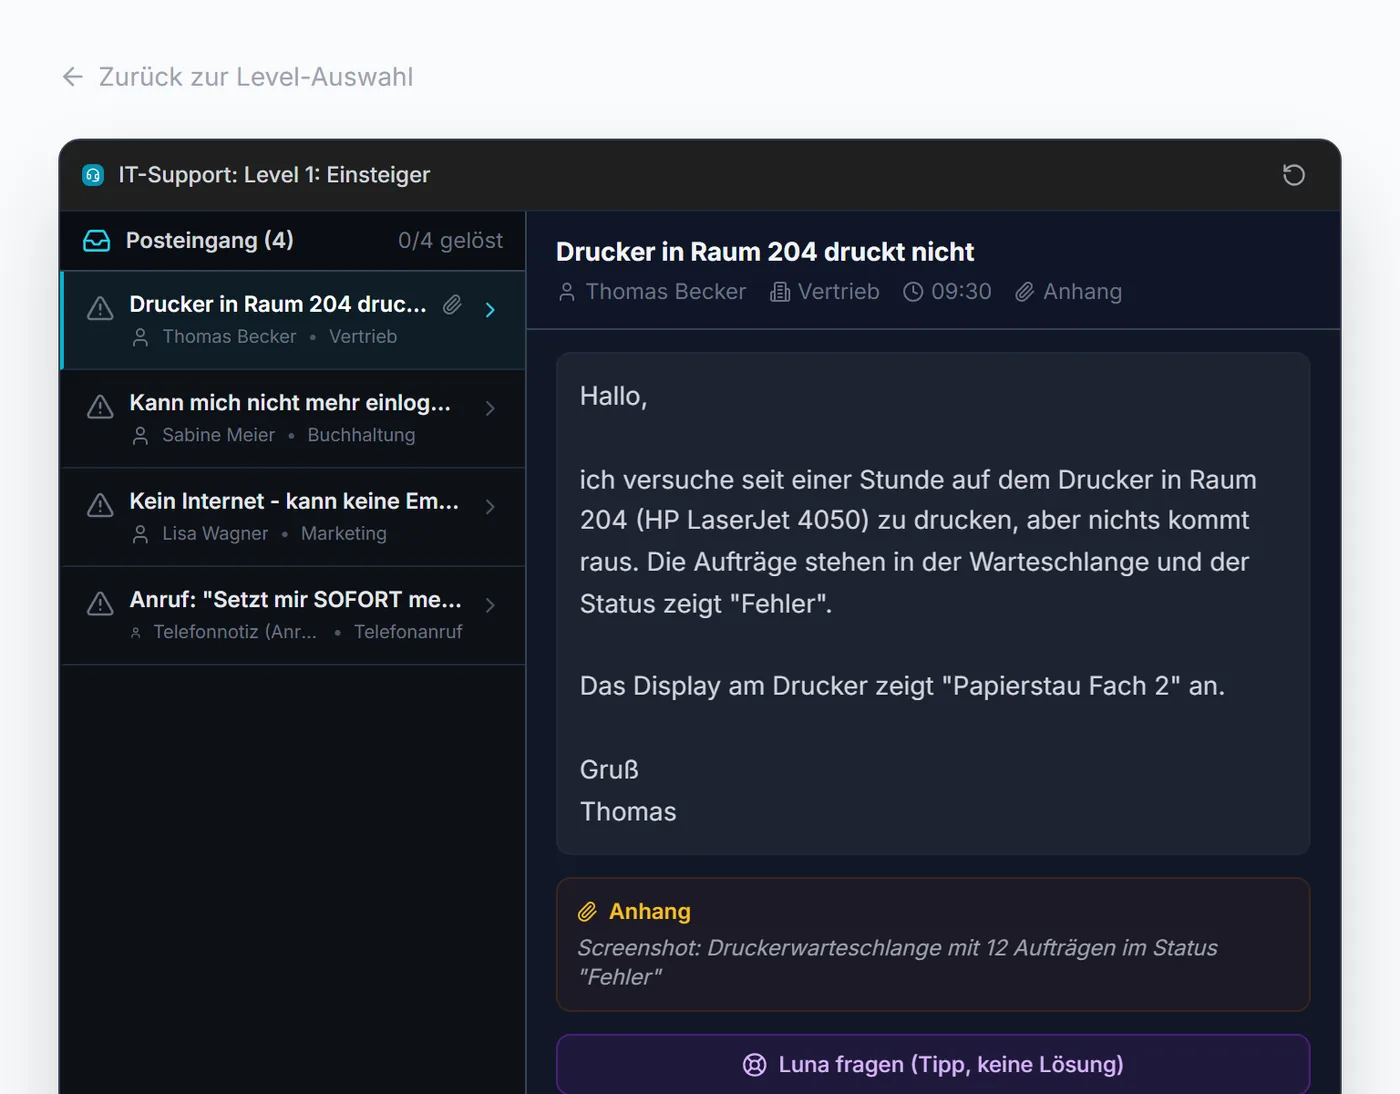Select the Kein Internet - kann keine Em... ticket
The image size is (1400, 1094).
(293, 517)
